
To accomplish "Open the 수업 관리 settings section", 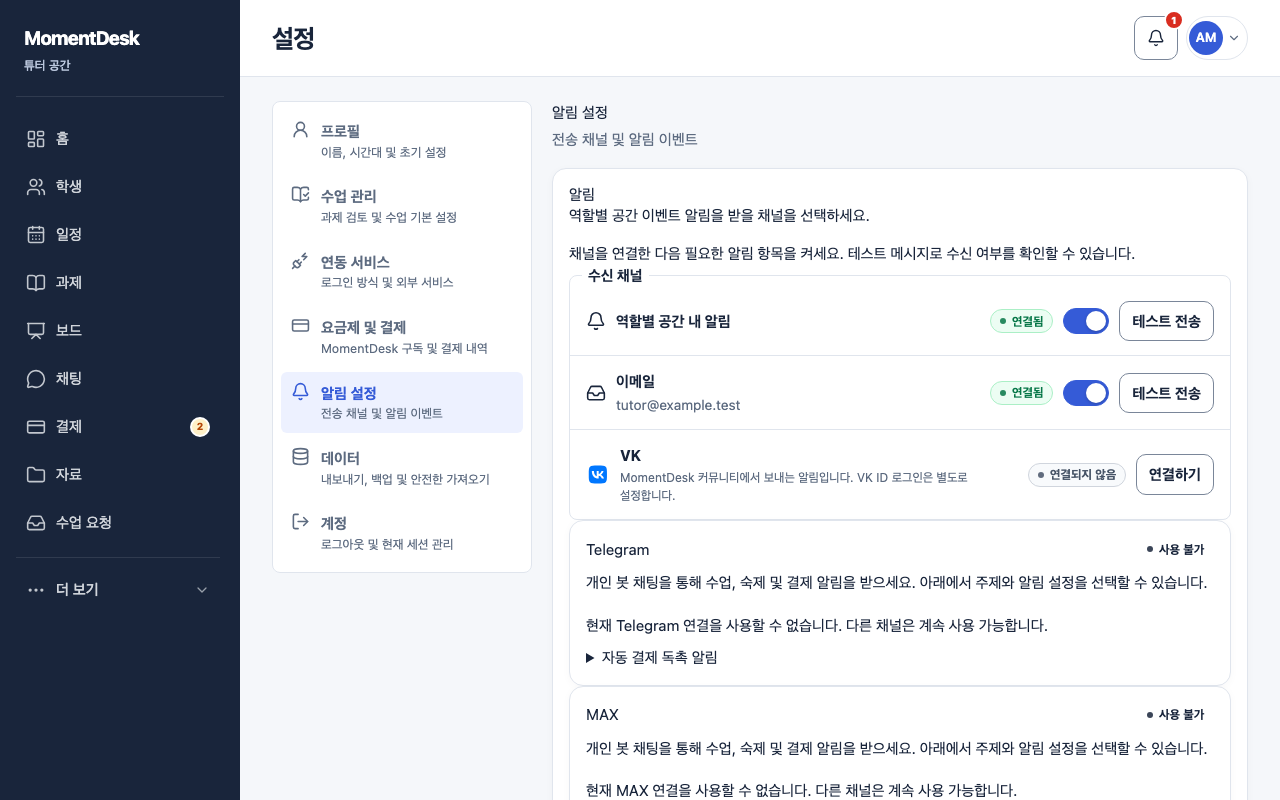I will point(402,206).
